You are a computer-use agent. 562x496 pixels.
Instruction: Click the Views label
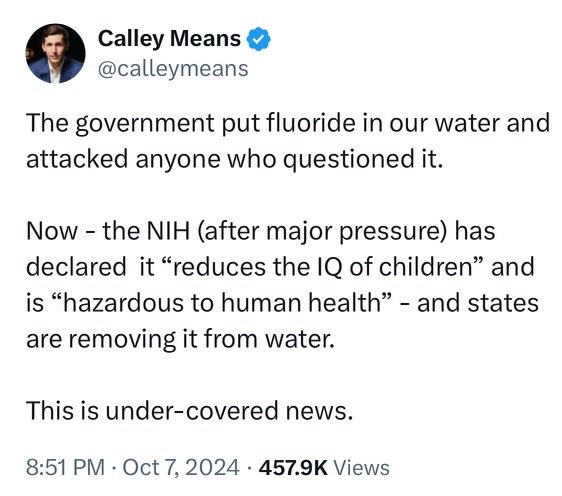pos(362,468)
